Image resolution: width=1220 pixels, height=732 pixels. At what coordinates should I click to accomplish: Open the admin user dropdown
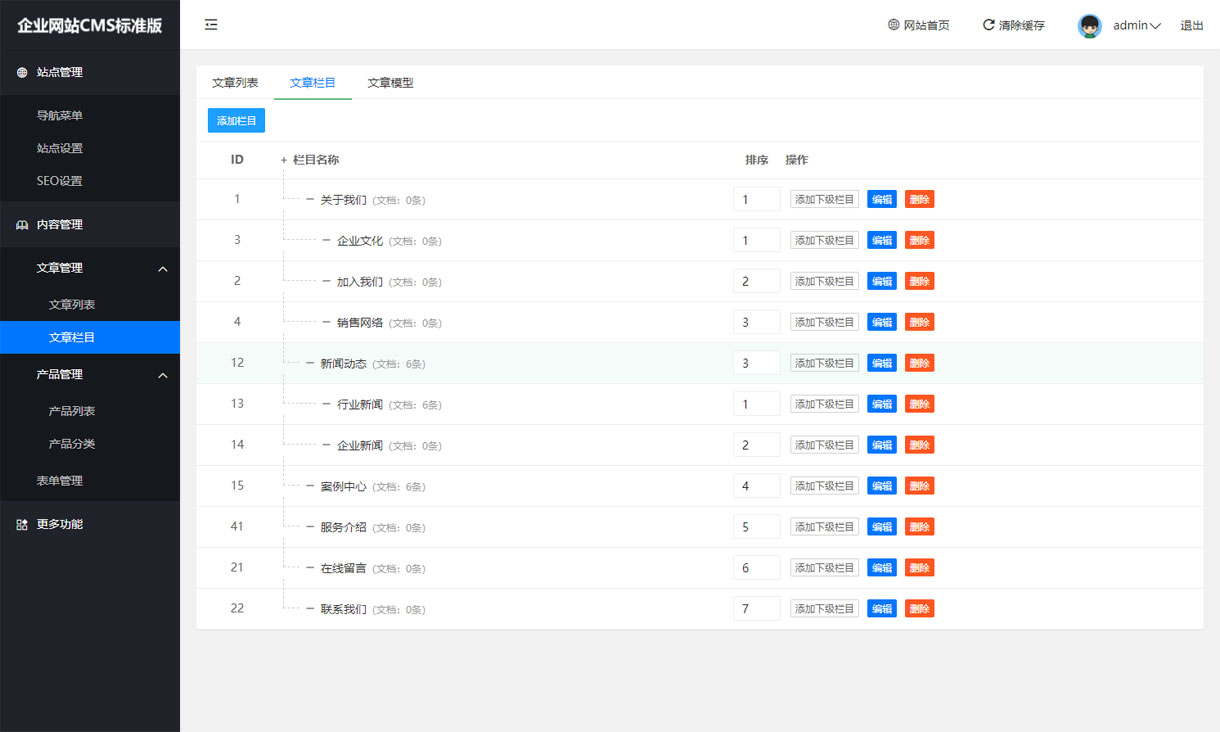coord(1137,26)
